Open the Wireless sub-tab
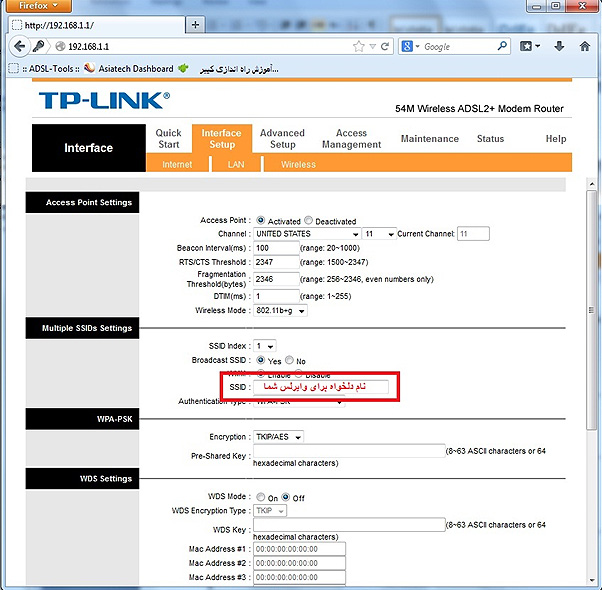 click(298, 164)
